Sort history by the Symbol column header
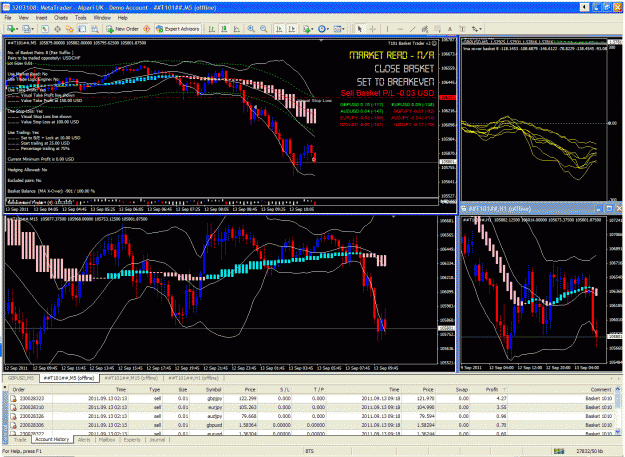 point(213,390)
